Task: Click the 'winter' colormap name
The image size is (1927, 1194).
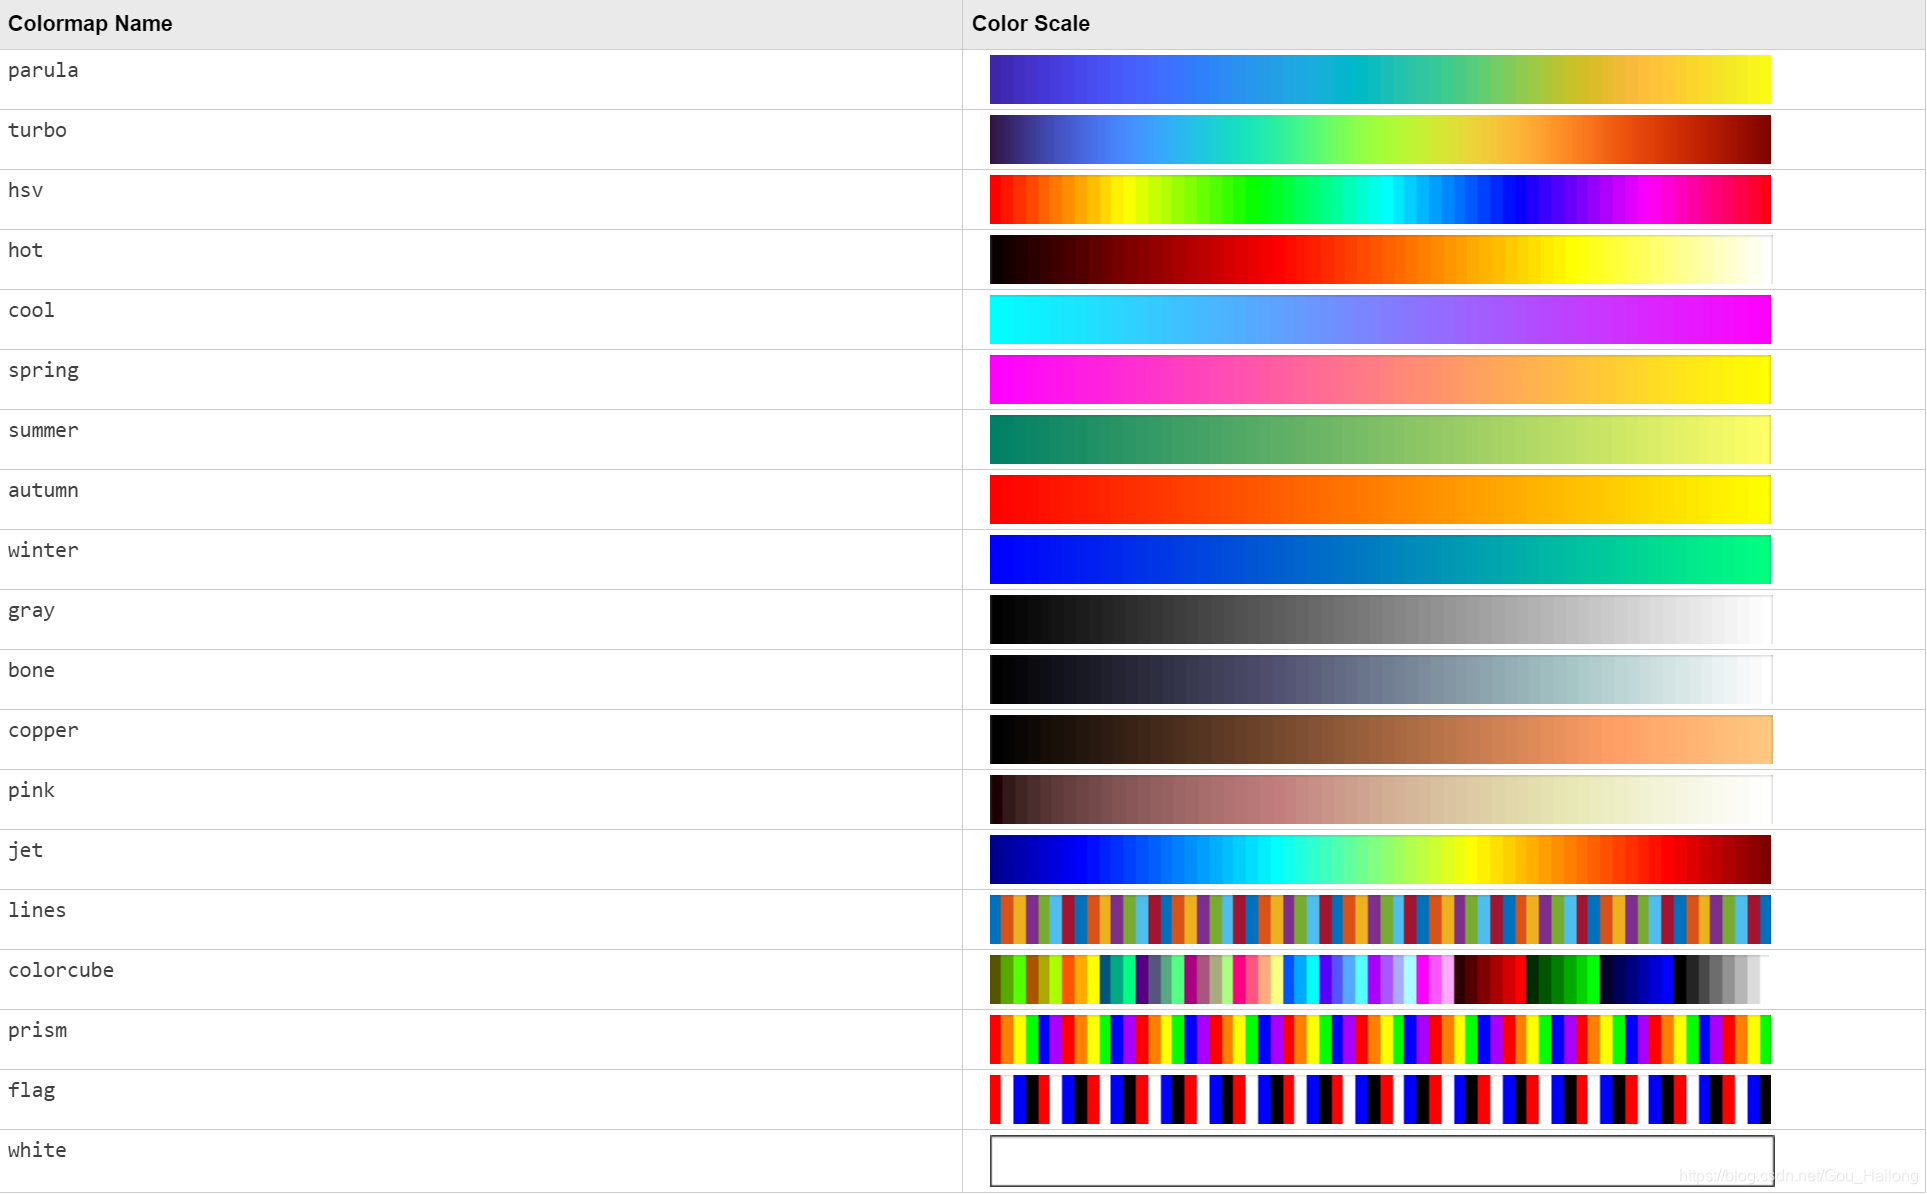Action: point(43,551)
